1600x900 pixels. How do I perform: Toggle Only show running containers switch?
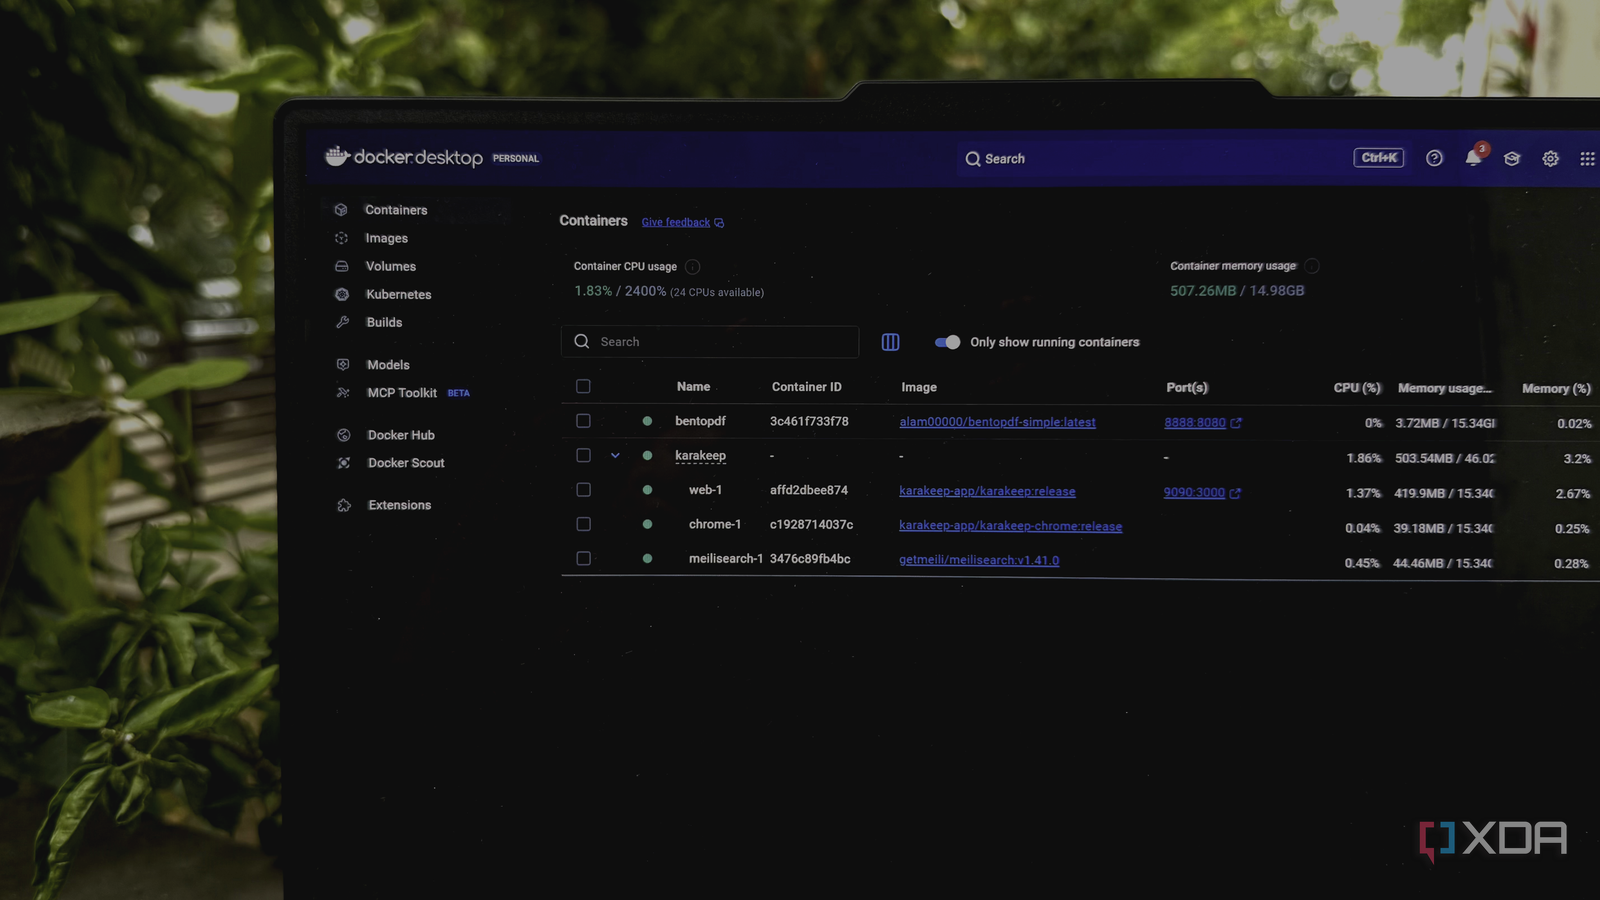tap(947, 342)
